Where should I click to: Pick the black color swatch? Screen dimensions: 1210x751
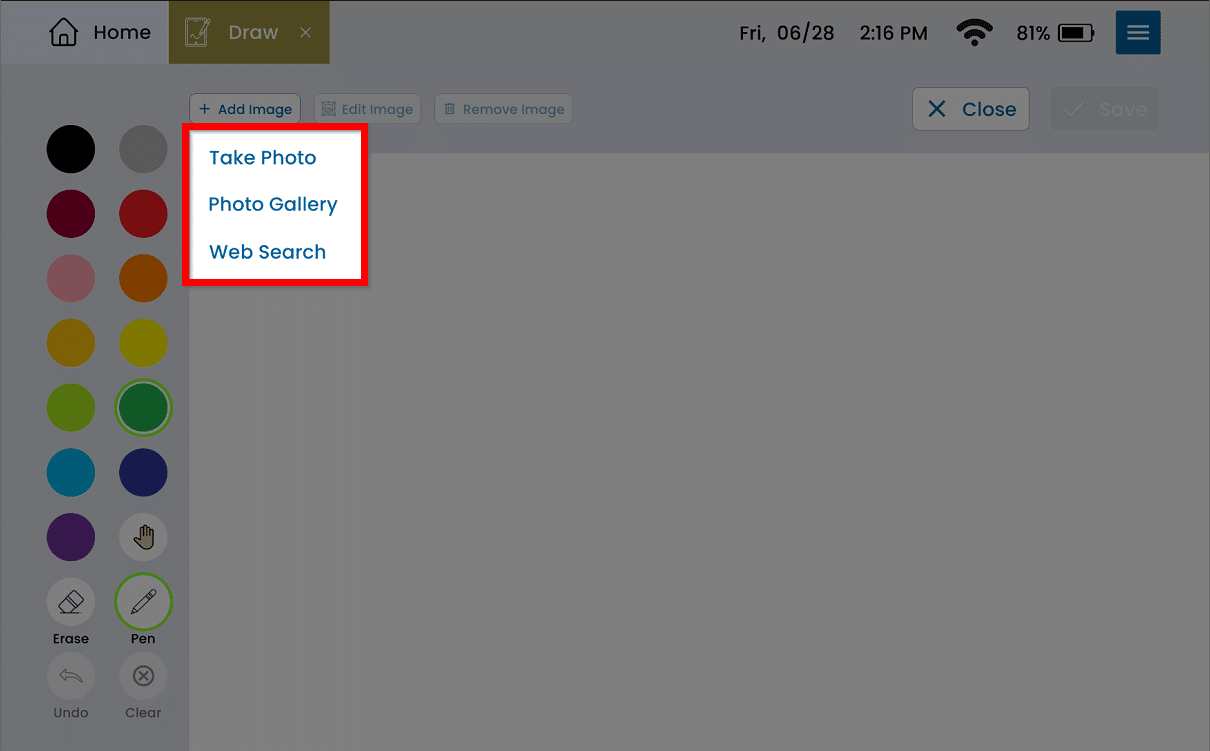point(71,149)
